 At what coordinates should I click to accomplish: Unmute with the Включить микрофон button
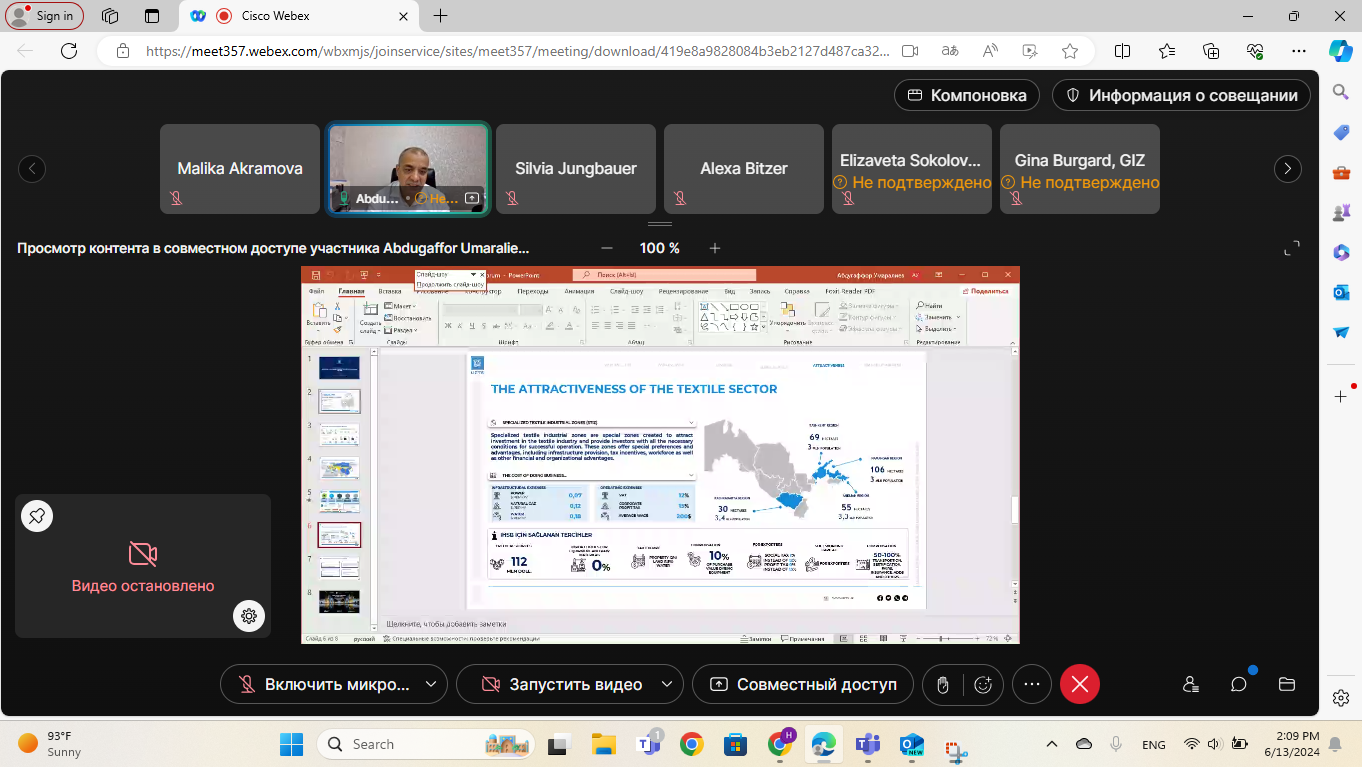tap(325, 684)
